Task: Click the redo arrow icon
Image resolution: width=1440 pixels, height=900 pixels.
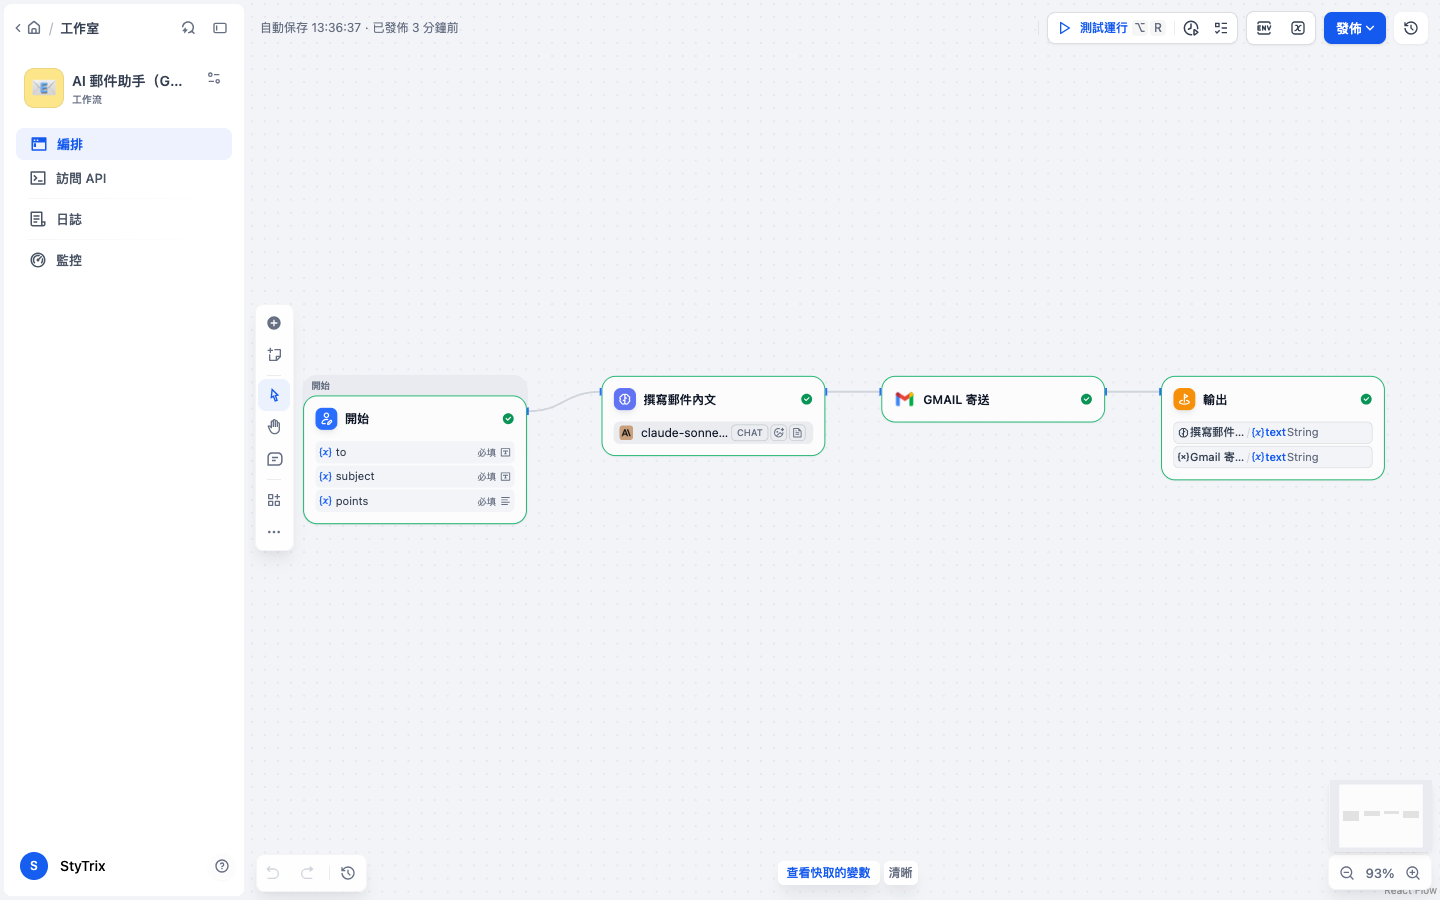Action: pyautogui.click(x=308, y=873)
